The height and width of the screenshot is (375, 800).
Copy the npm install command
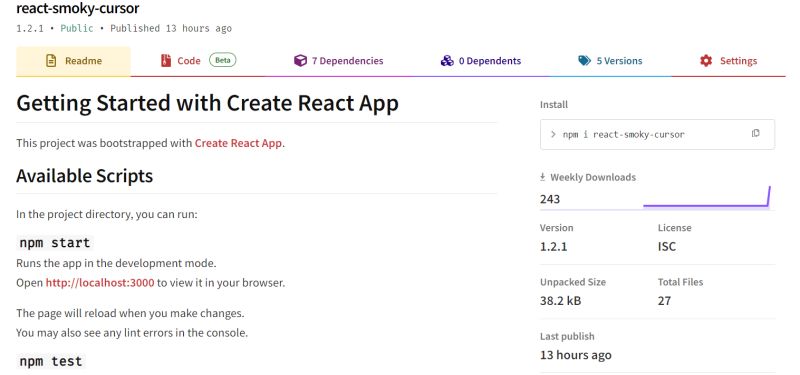pyautogui.click(x=756, y=134)
